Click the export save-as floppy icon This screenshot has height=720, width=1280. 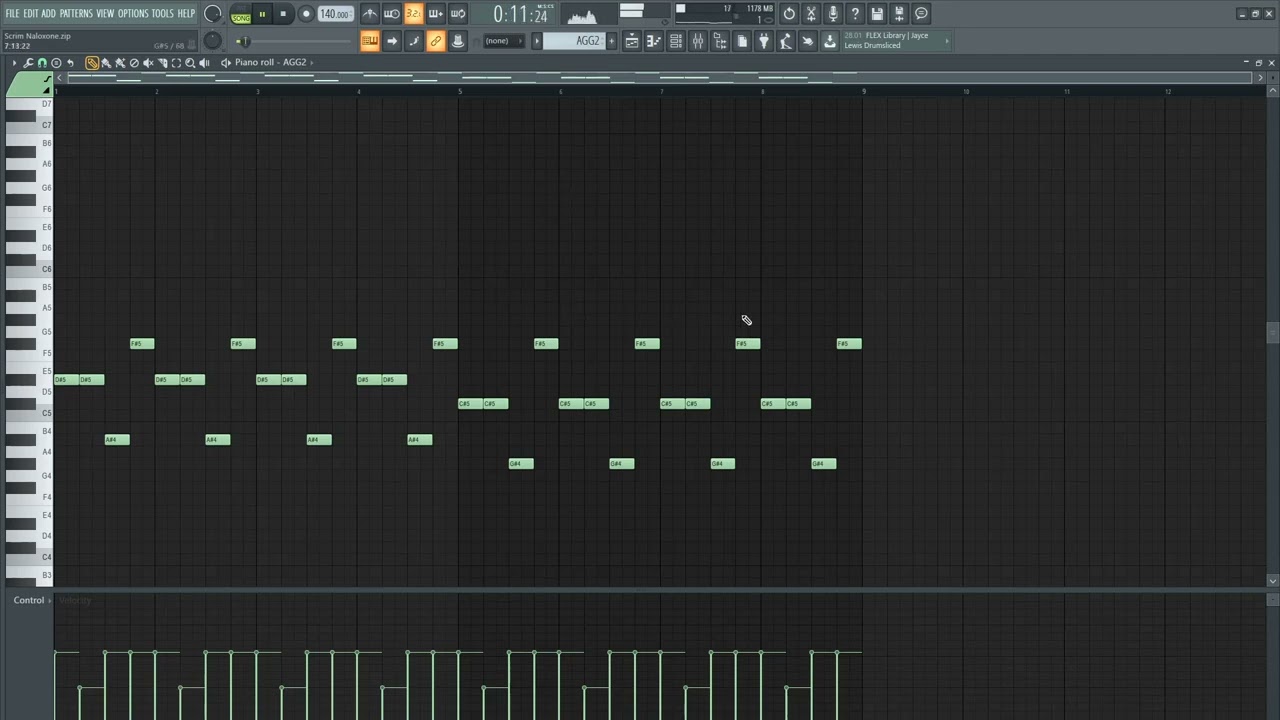point(899,14)
